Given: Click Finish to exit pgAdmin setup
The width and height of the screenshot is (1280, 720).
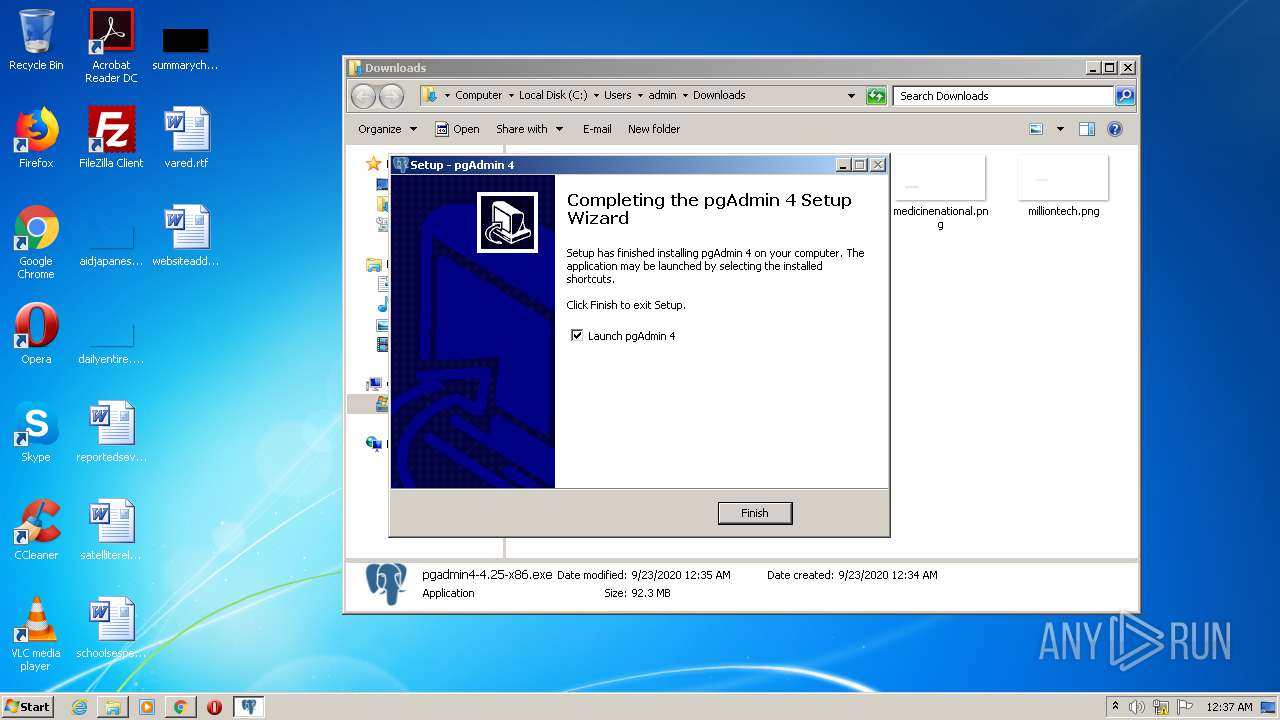Looking at the screenshot, I should click(x=755, y=513).
